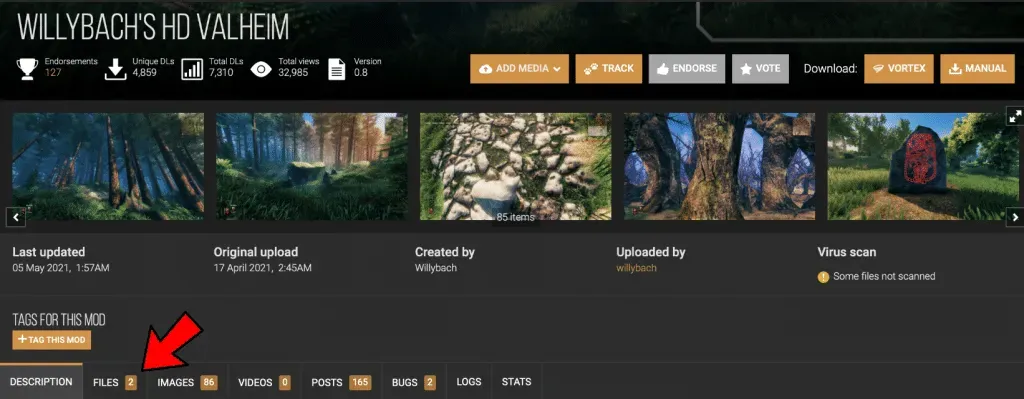This screenshot has height=399, width=1024.
Task: Click the Version document icon
Action: coord(336,69)
